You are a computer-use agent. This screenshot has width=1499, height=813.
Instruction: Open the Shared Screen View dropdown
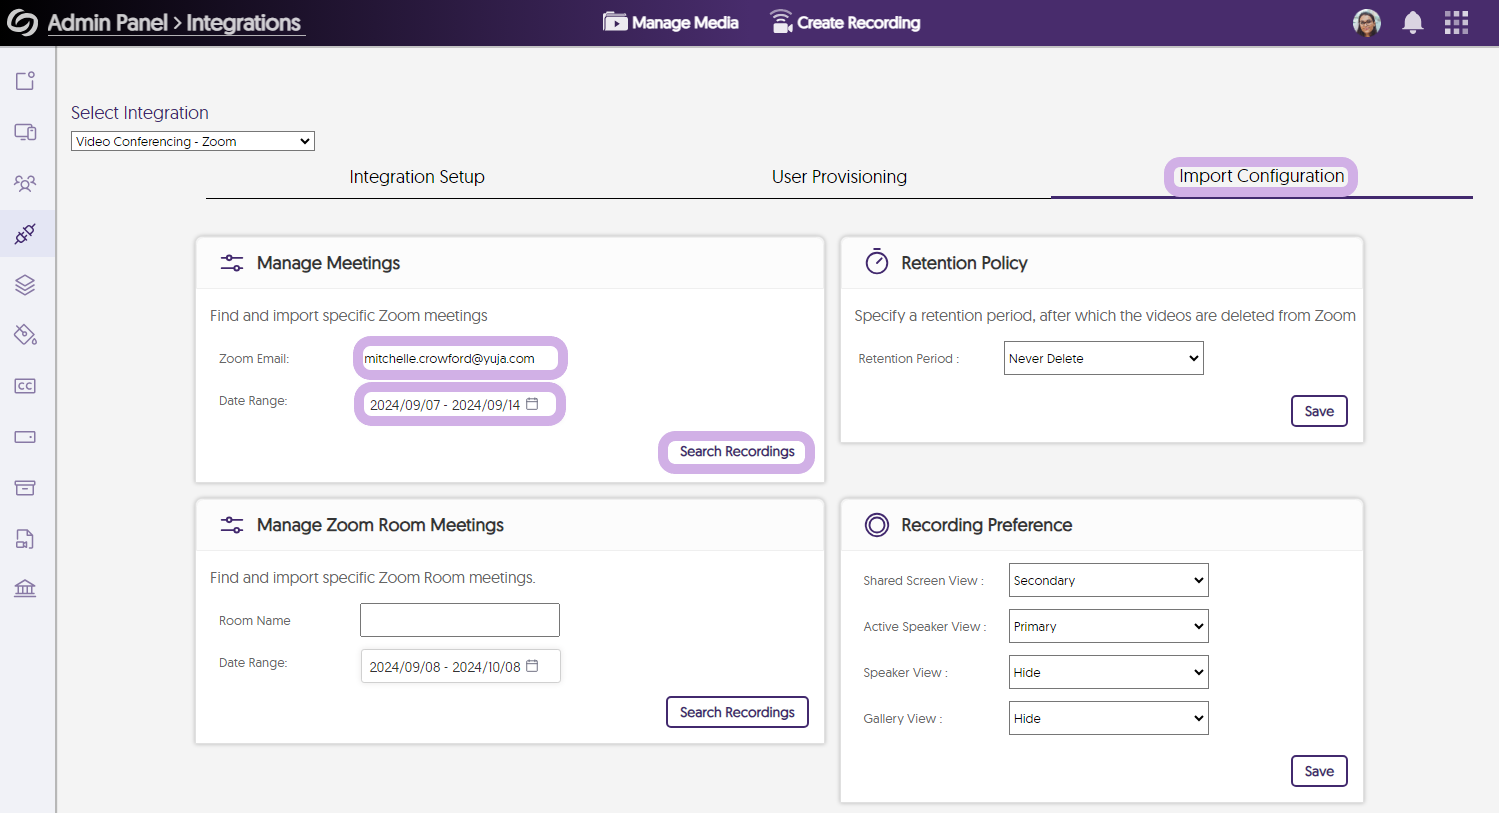coord(1109,580)
